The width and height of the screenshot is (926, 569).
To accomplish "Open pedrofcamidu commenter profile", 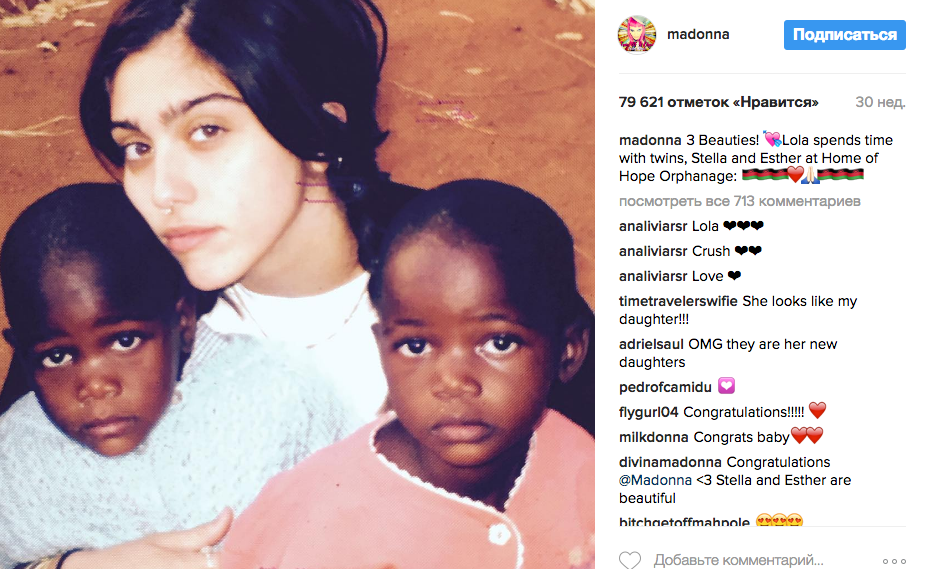I will pos(665,387).
